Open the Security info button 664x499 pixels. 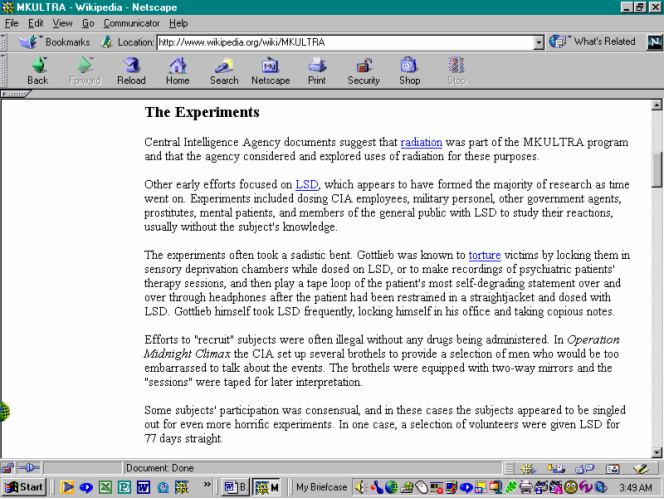pos(363,70)
